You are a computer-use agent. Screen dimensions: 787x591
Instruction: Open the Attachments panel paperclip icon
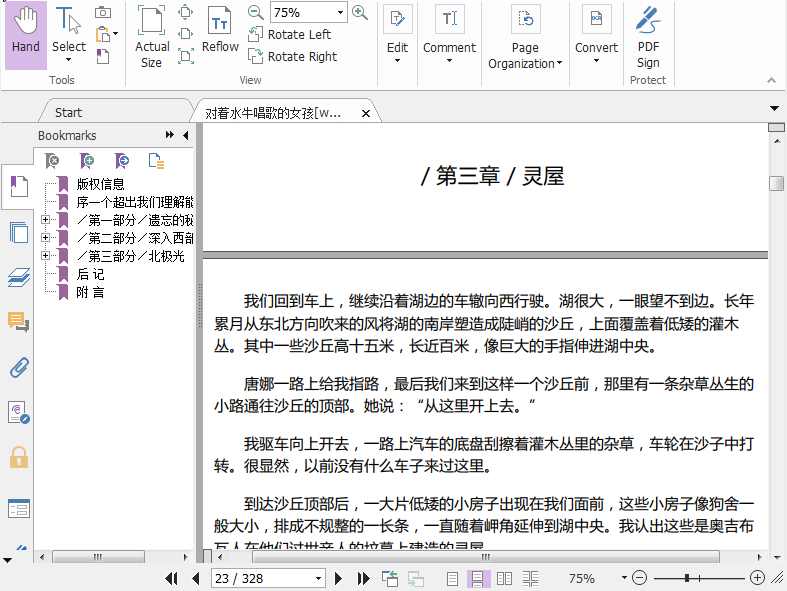[18, 367]
